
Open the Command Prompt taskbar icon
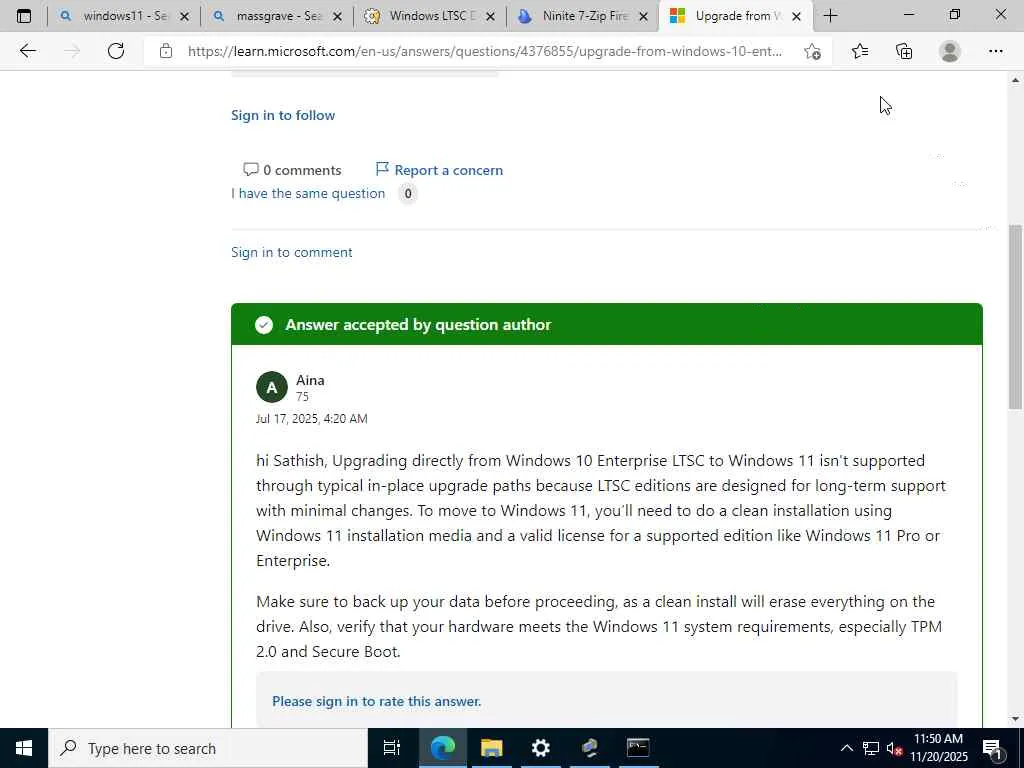point(638,748)
